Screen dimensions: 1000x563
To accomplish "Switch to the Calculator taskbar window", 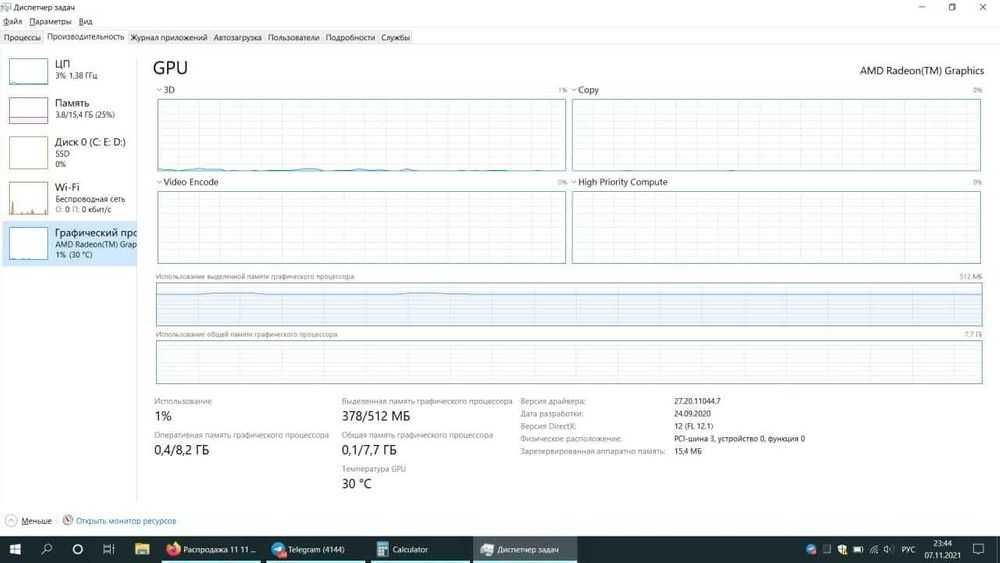I will point(420,549).
